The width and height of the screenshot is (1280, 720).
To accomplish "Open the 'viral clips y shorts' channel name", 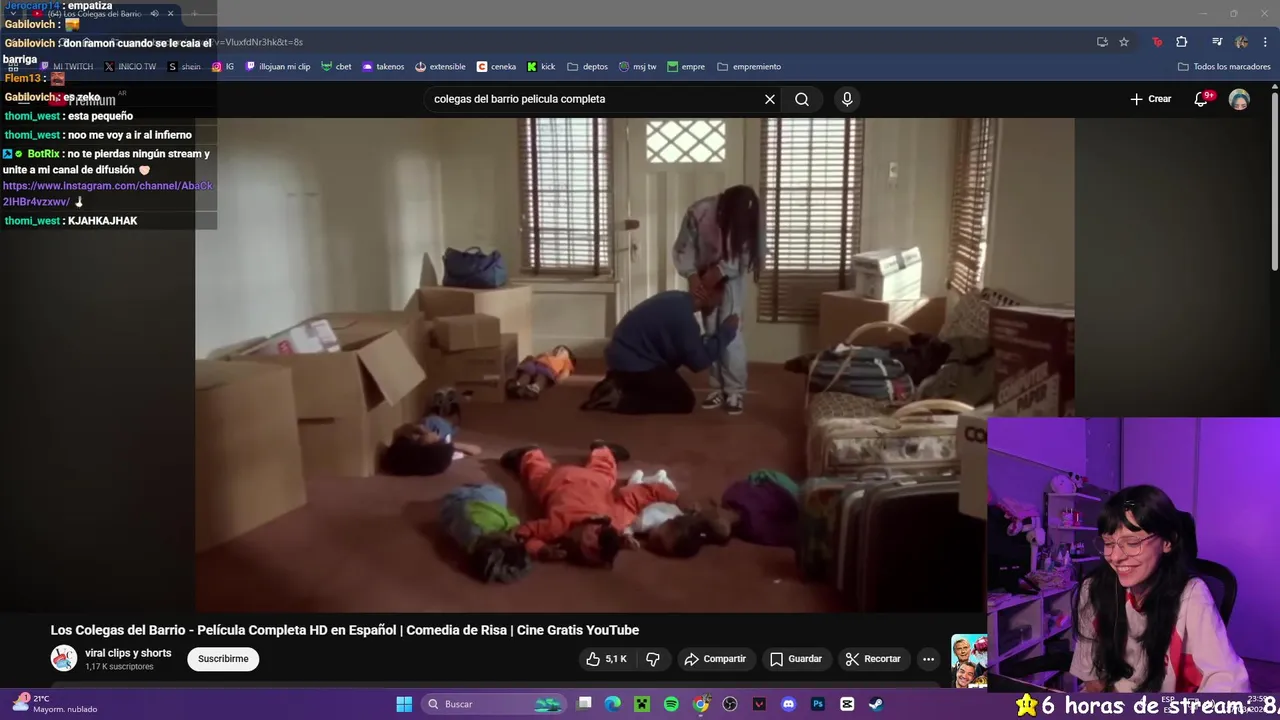I will pyautogui.click(x=128, y=653).
